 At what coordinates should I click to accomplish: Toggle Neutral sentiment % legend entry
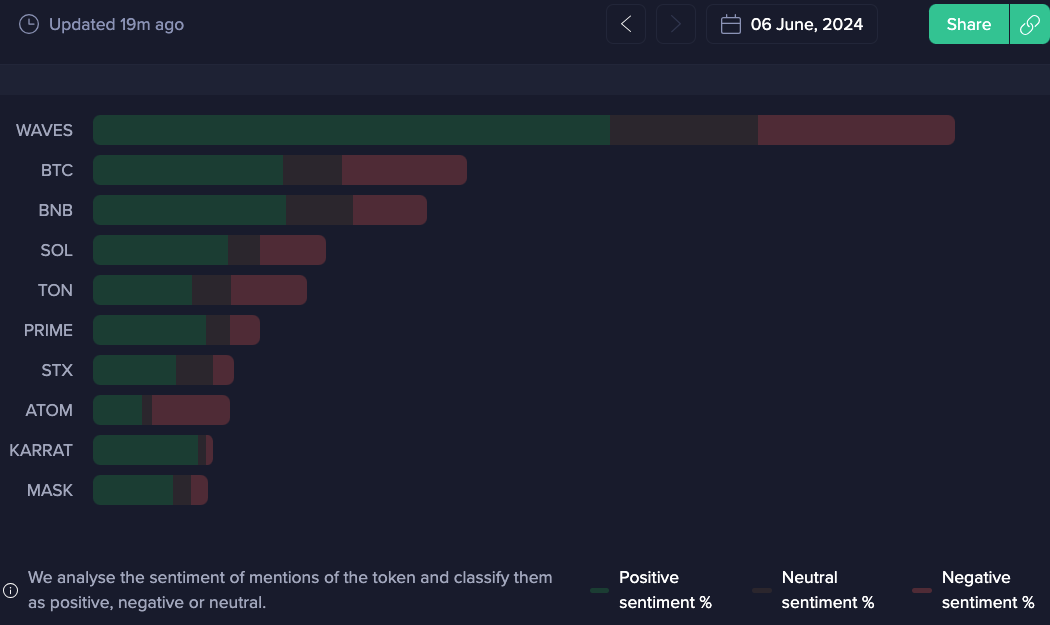point(814,590)
